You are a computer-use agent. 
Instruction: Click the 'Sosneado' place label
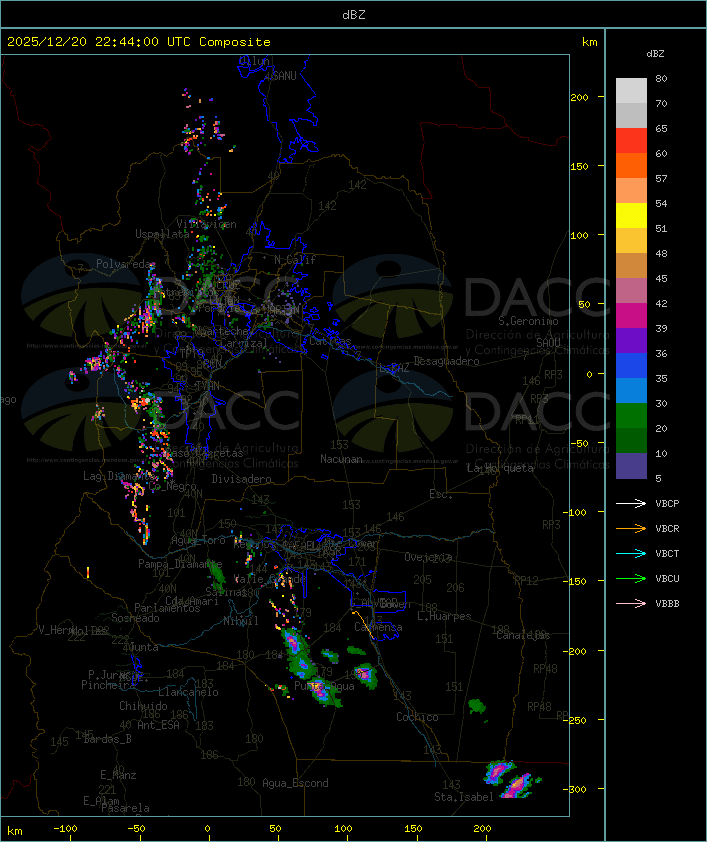[135, 618]
